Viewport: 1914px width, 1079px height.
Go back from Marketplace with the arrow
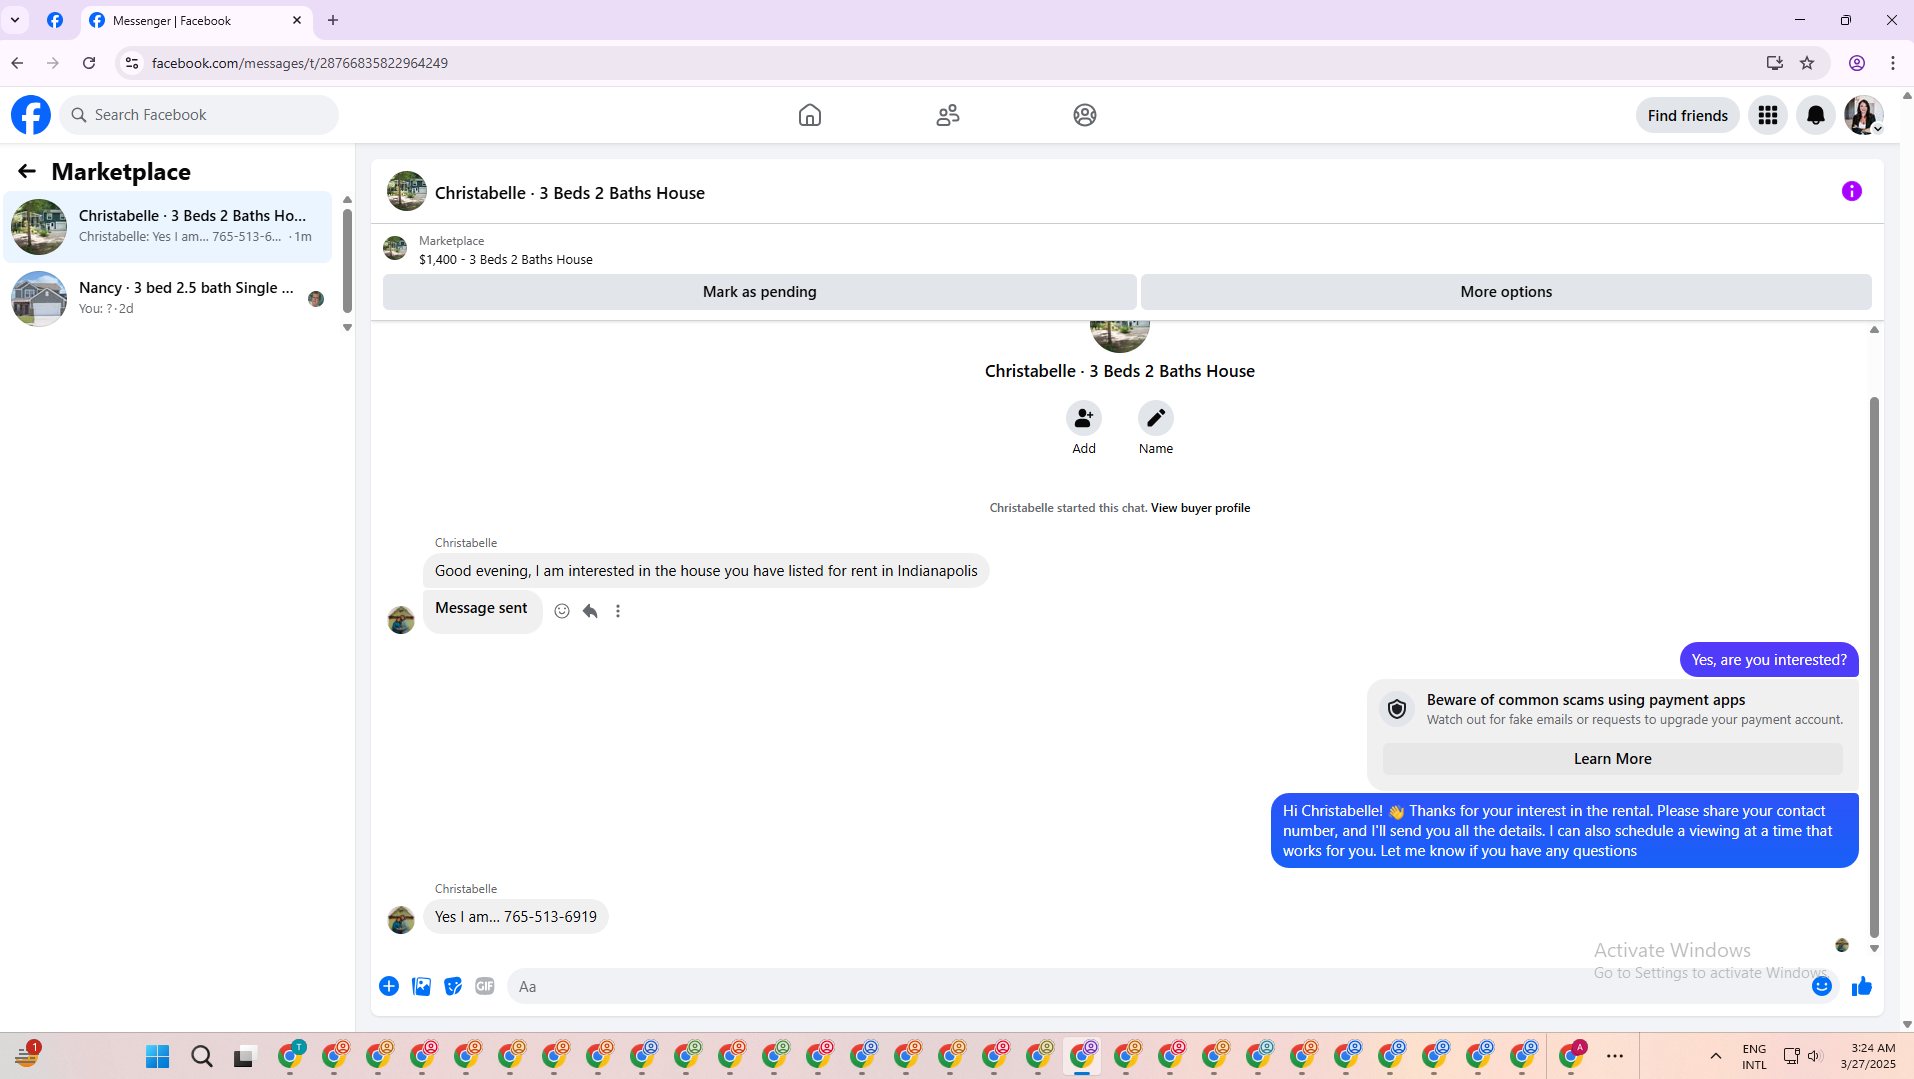pos(27,171)
